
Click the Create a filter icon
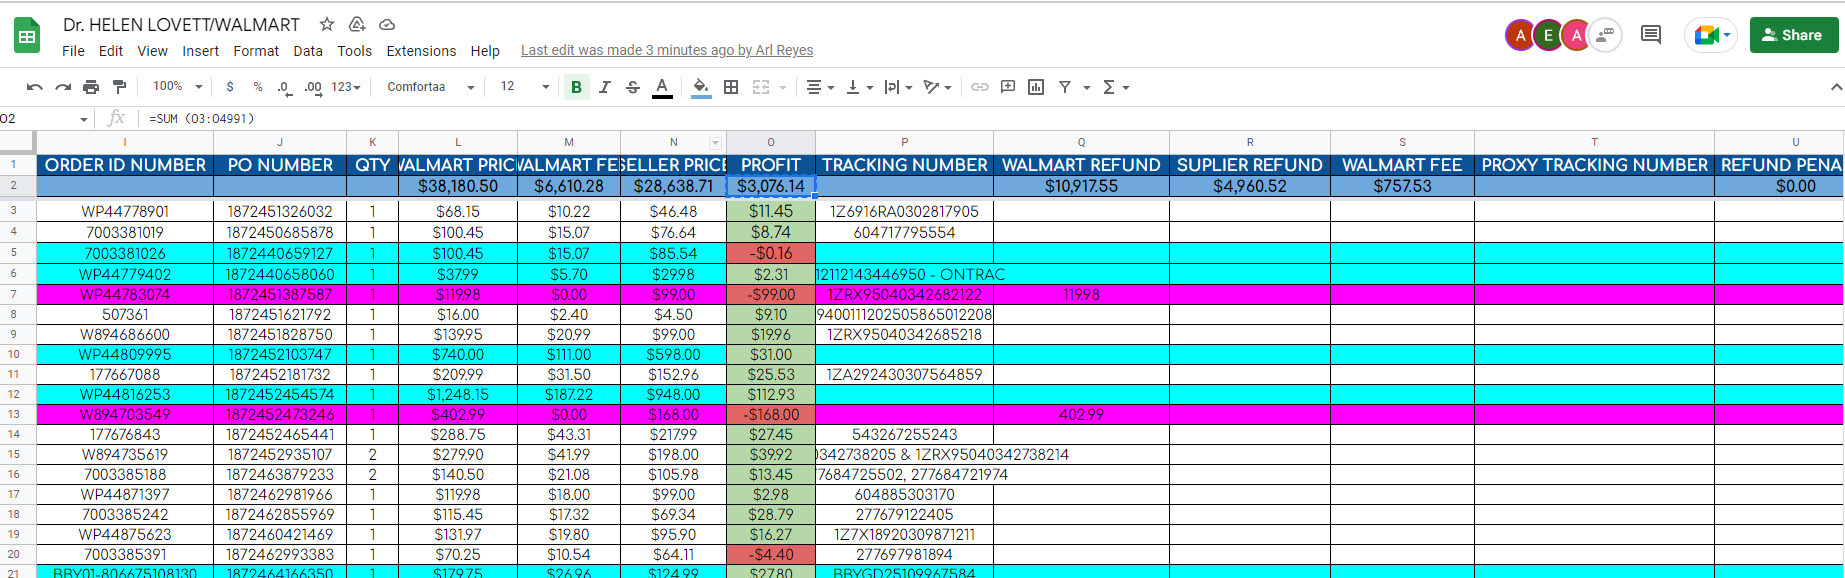pos(1065,87)
